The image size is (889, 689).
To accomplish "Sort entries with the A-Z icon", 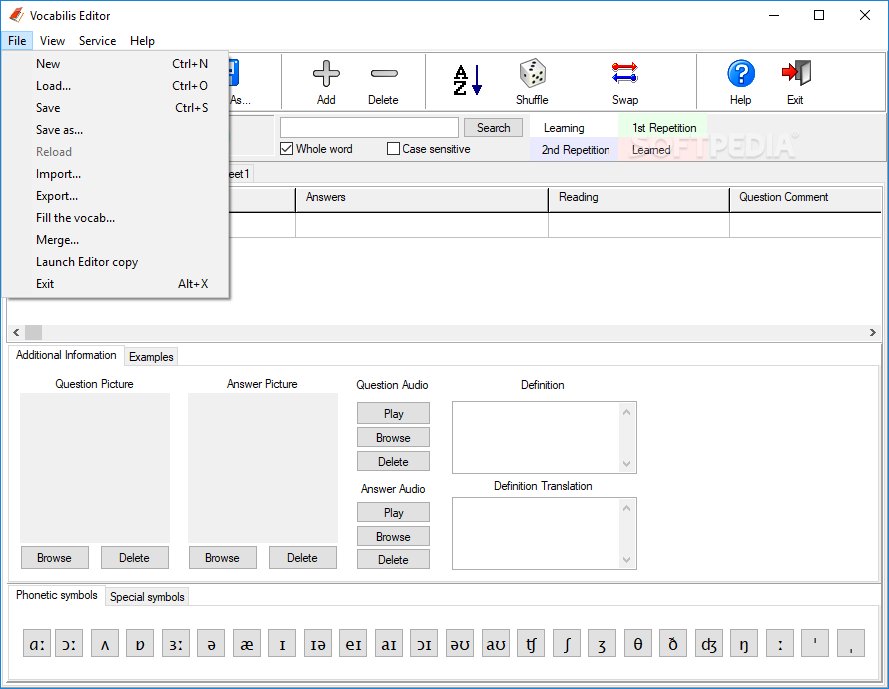I will [x=467, y=79].
